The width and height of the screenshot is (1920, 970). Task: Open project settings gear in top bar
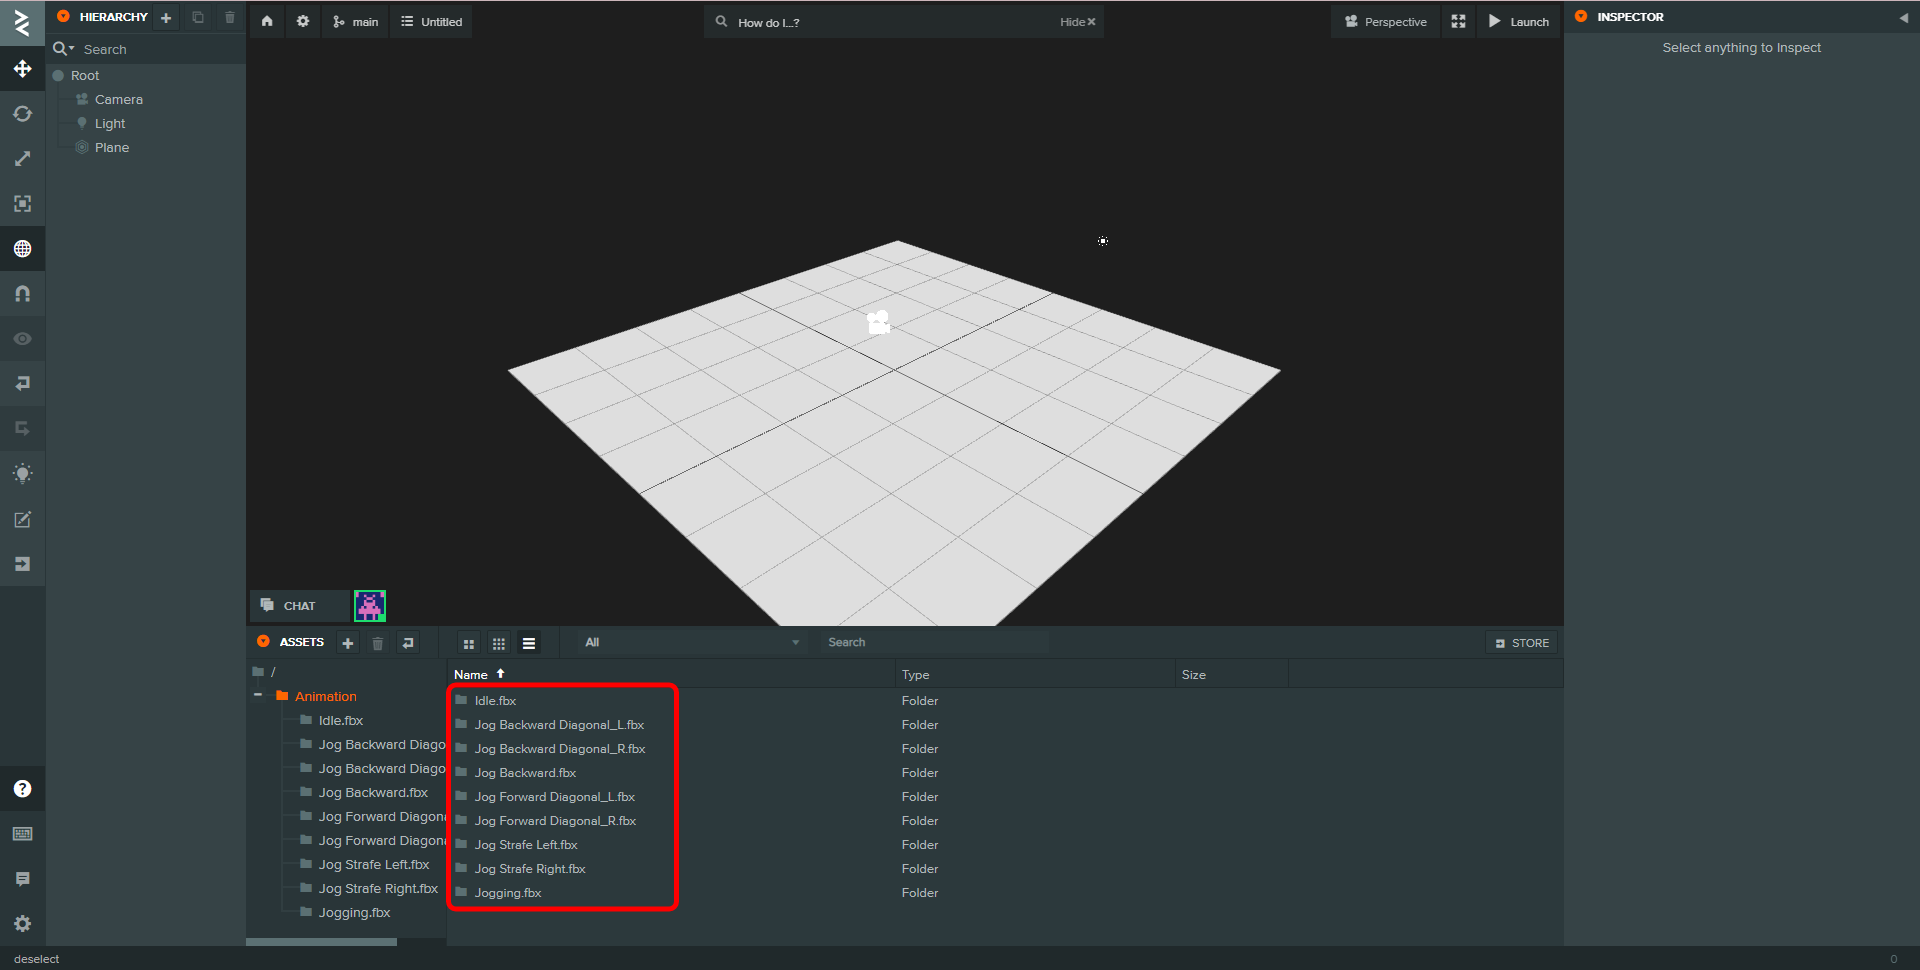(303, 21)
